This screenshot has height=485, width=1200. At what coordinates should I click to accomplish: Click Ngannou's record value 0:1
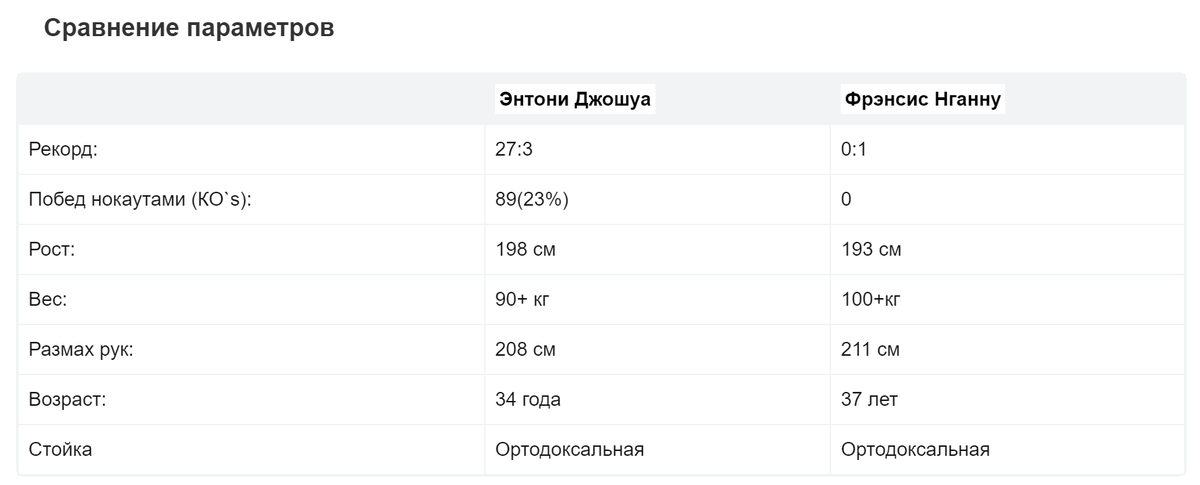852,150
